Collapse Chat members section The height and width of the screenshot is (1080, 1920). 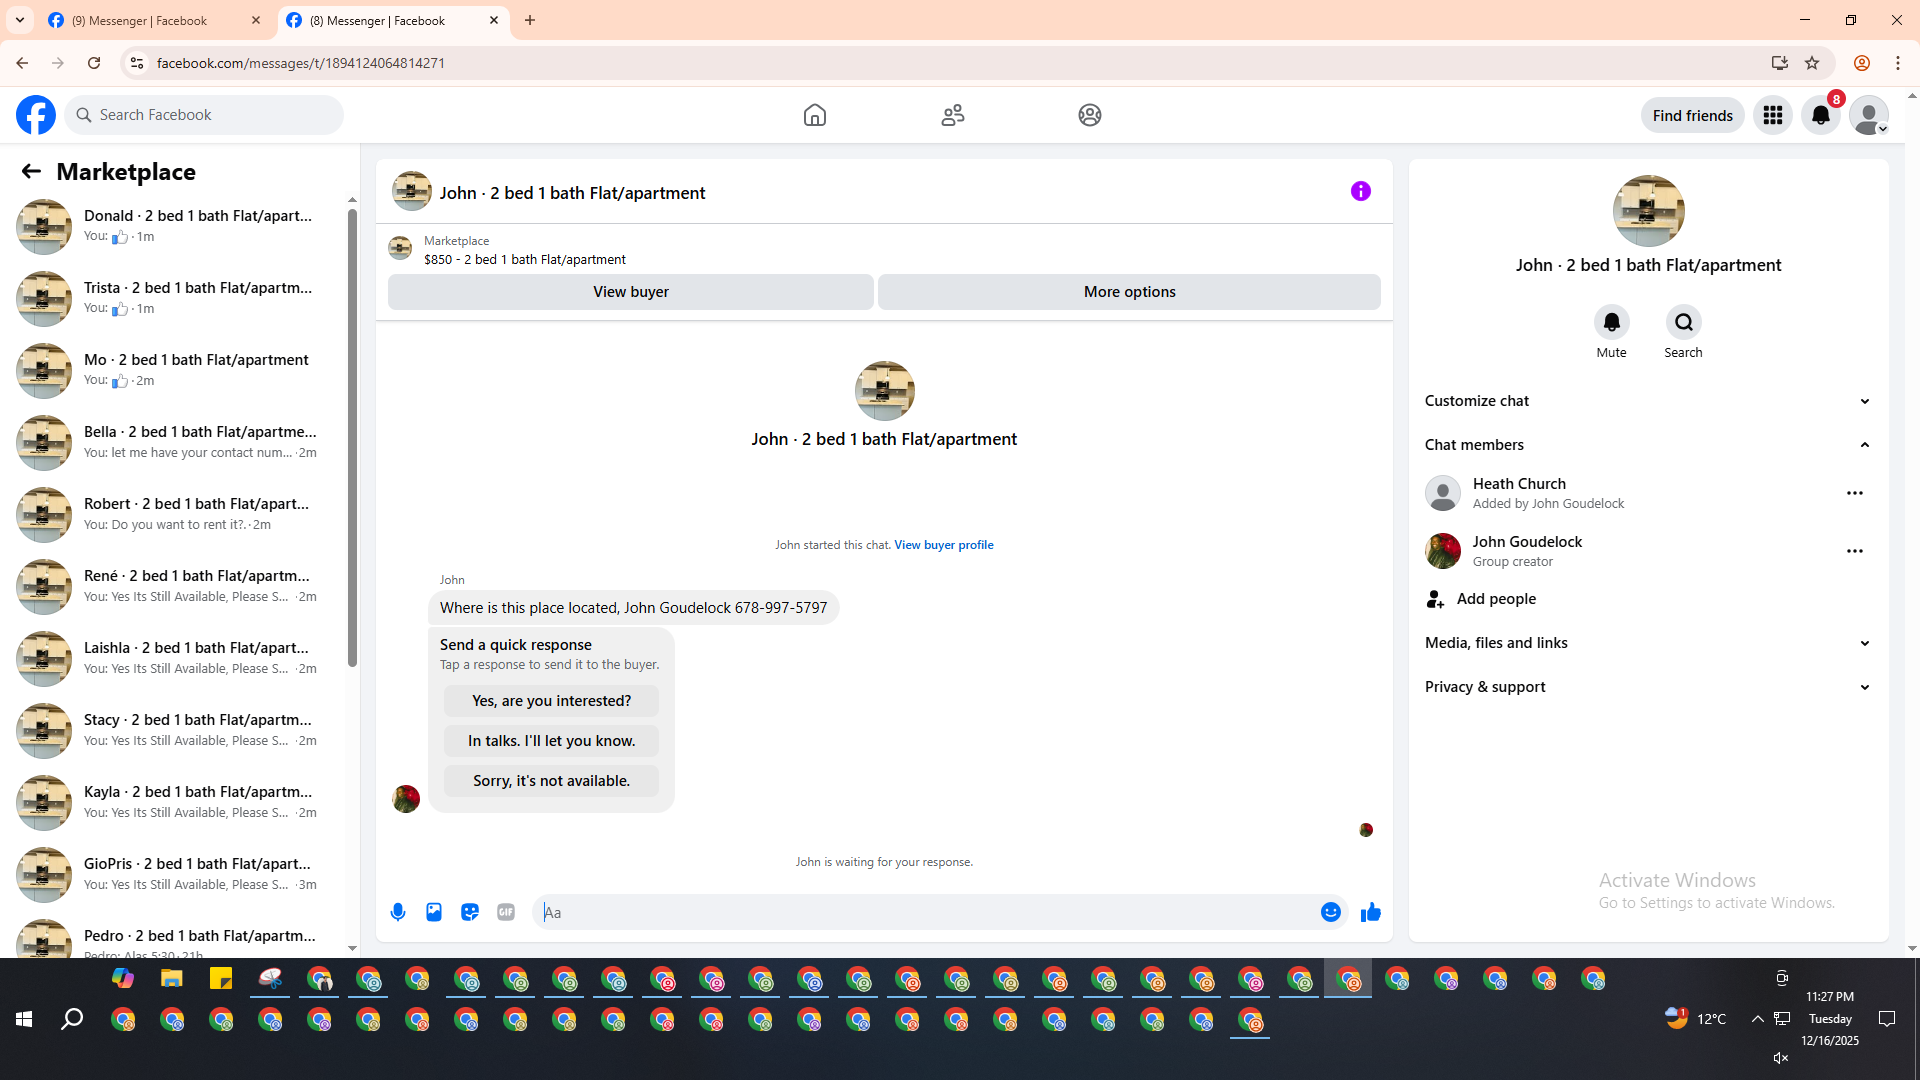point(1648,445)
